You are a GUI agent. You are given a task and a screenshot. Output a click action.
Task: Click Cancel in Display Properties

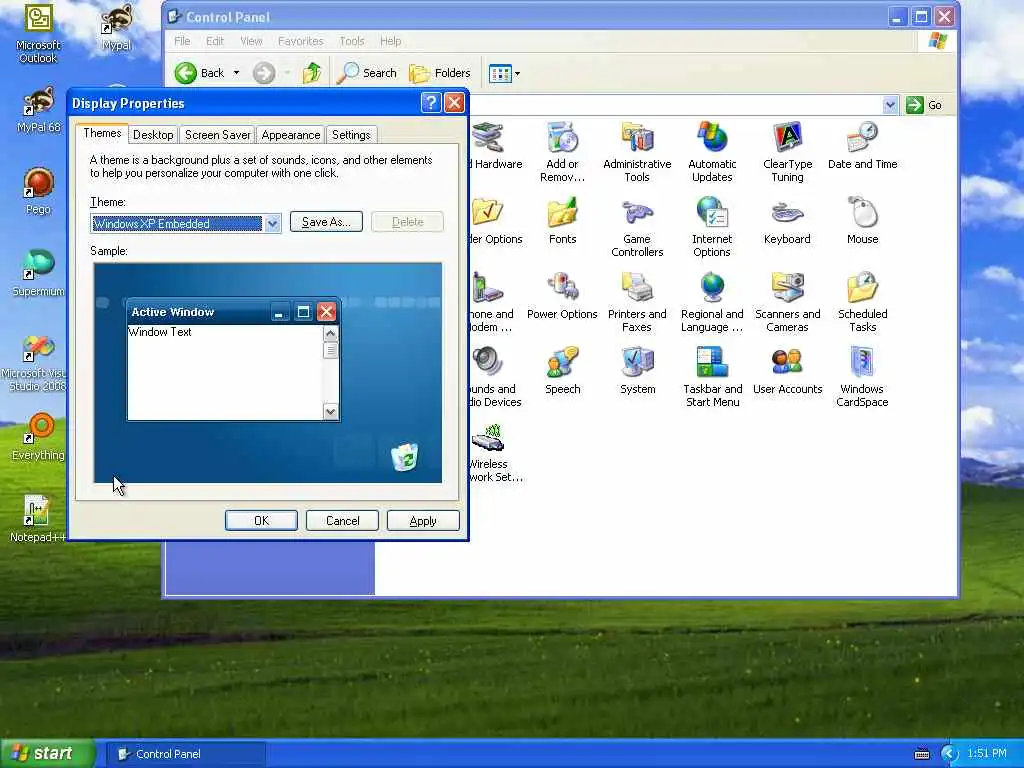[x=342, y=520]
